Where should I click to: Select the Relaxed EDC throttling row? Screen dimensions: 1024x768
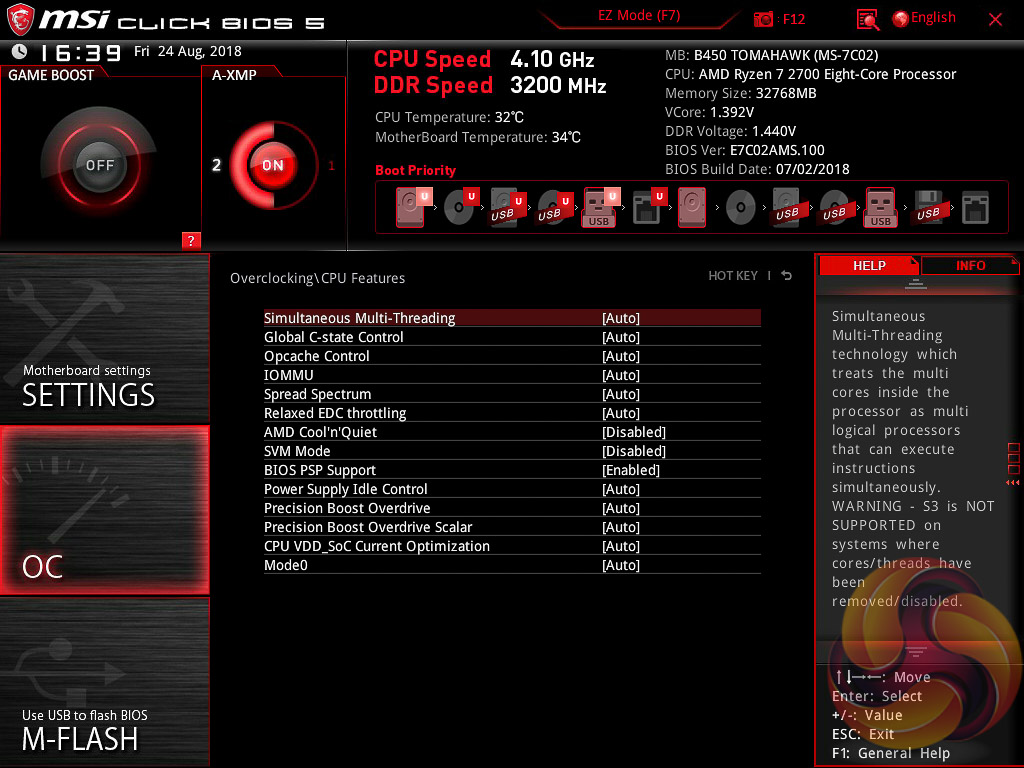[512, 413]
